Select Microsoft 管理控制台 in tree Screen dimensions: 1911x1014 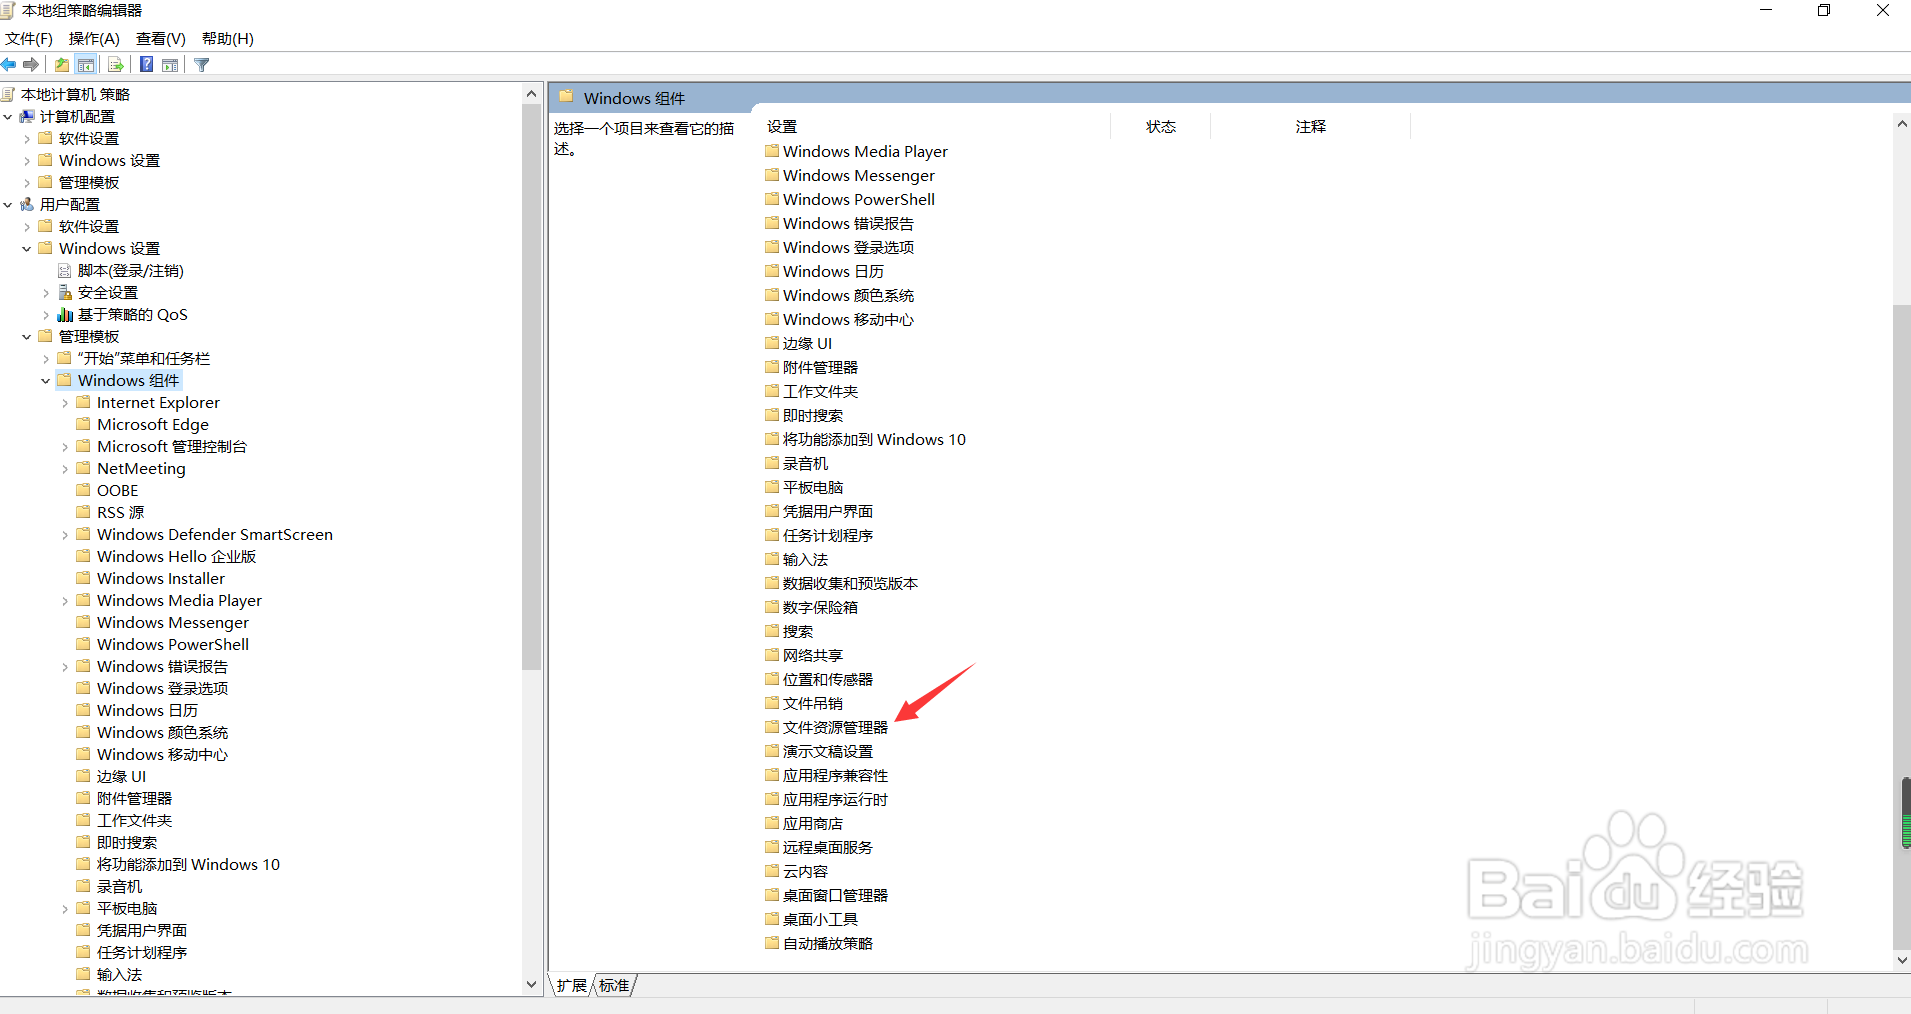point(172,447)
